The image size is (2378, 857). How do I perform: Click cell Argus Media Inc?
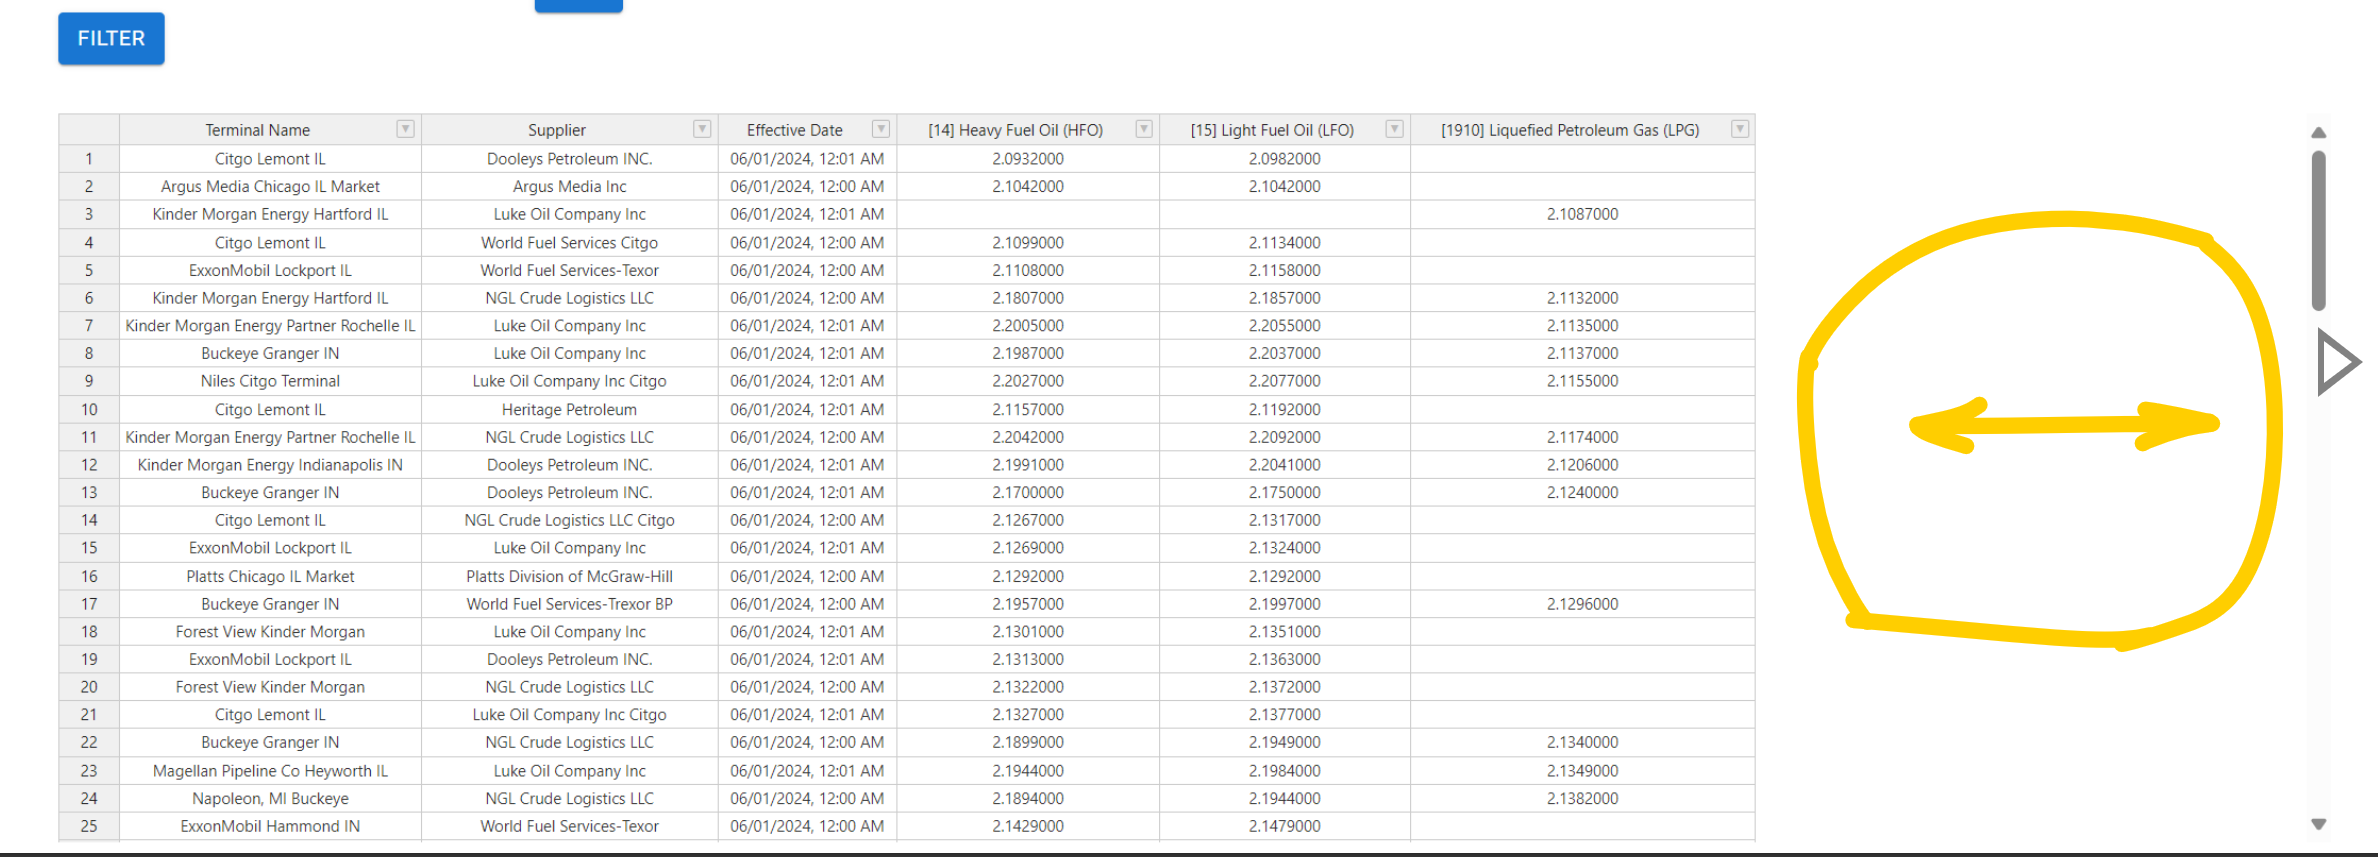(x=569, y=186)
